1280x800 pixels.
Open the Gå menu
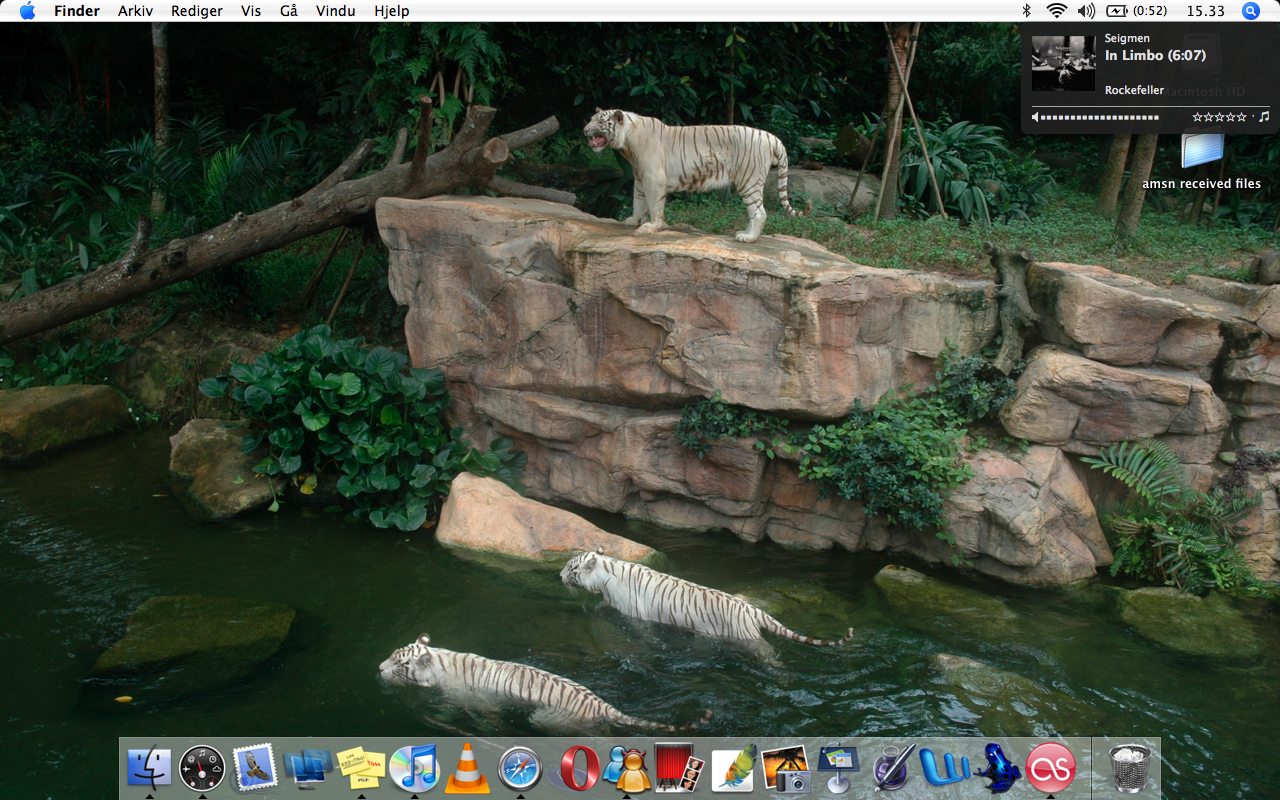[x=289, y=11]
